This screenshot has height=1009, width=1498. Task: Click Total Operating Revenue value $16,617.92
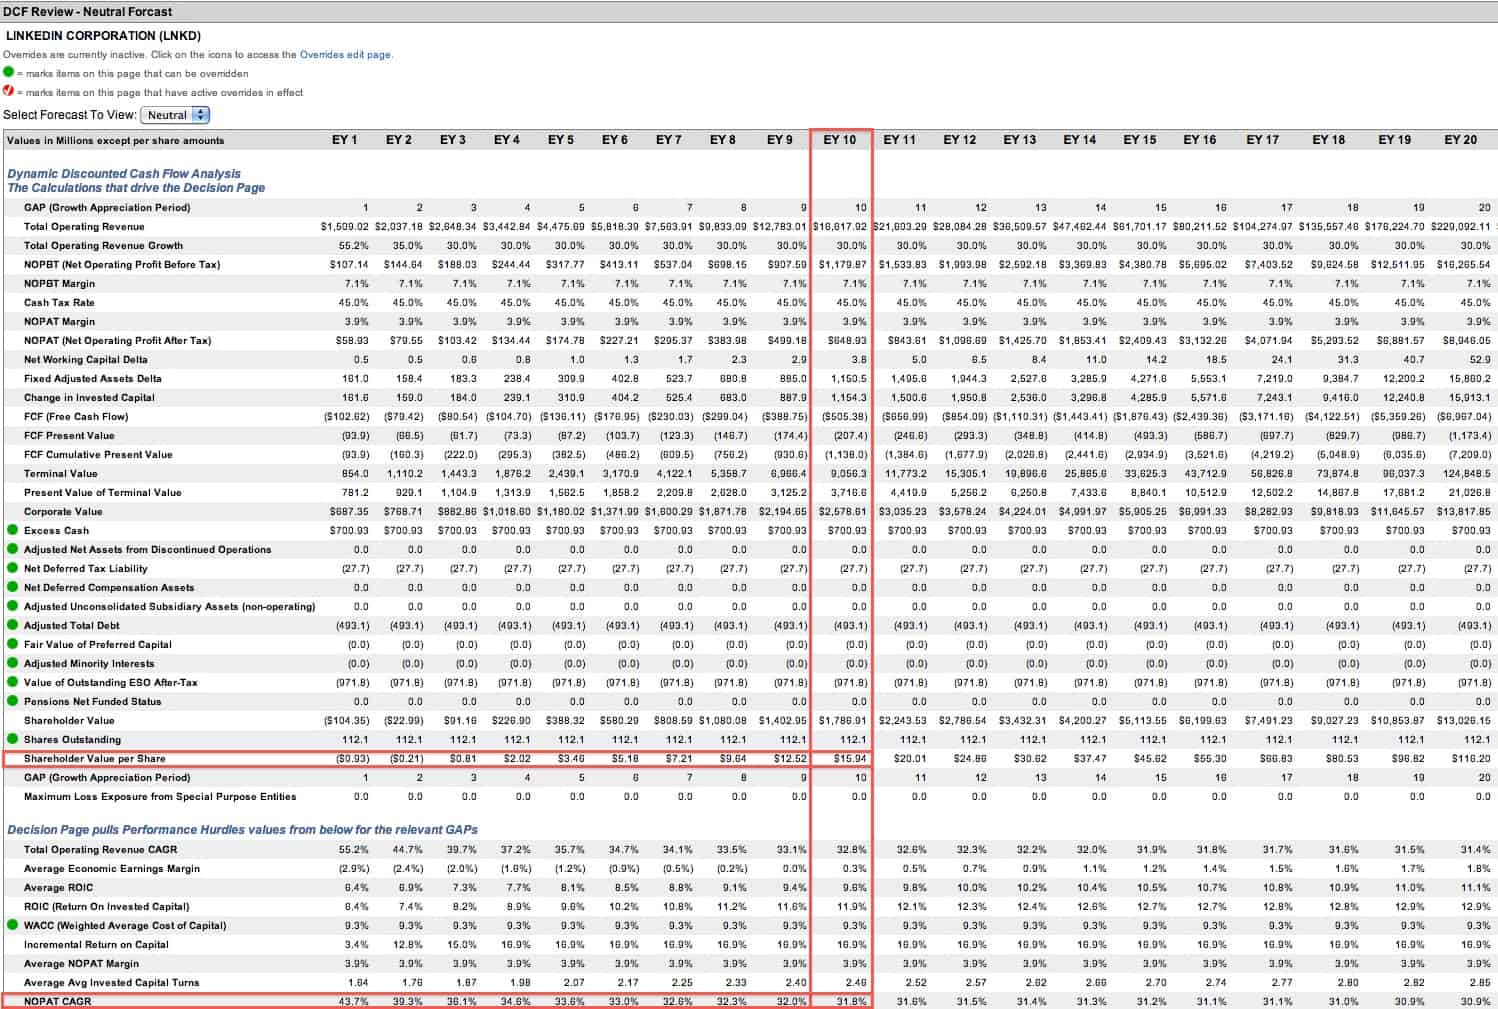click(840, 227)
